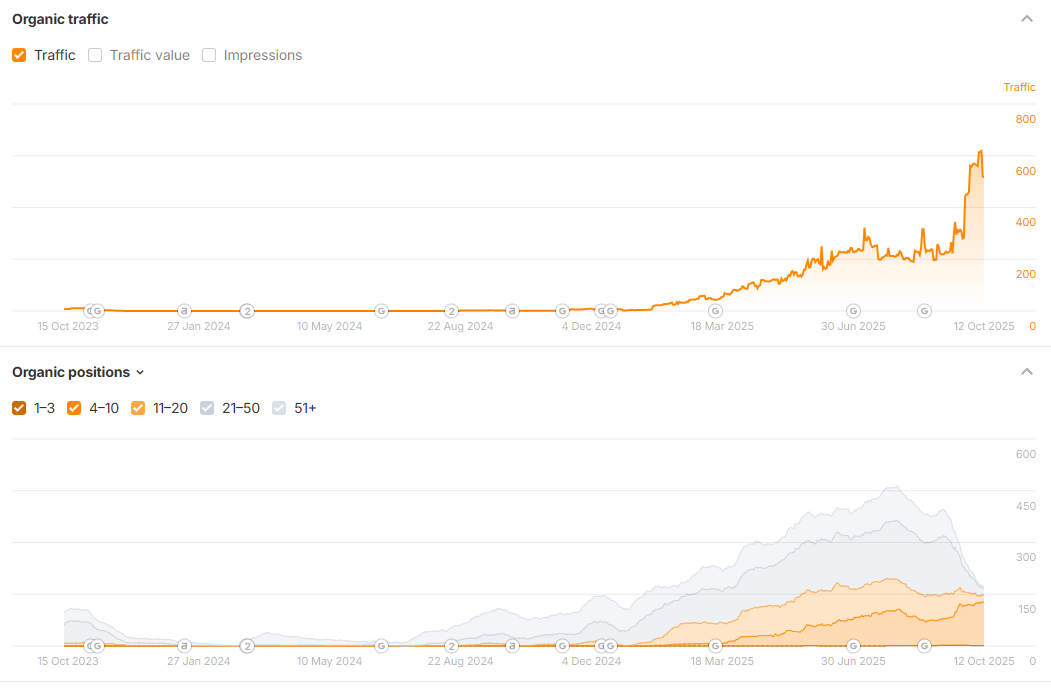Uncheck the Traffic checkbox
The width and height of the screenshot is (1051, 692).
click(19, 55)
